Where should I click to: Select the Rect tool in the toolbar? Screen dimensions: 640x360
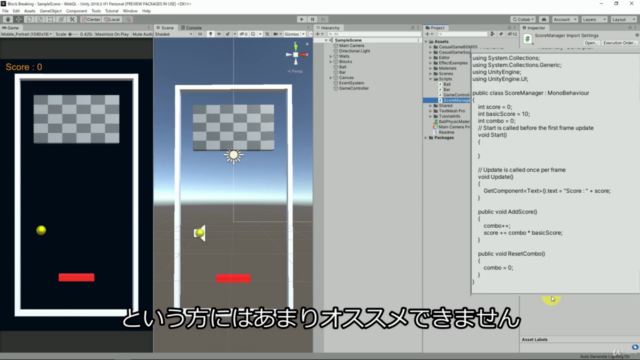[x=51, y=19]
